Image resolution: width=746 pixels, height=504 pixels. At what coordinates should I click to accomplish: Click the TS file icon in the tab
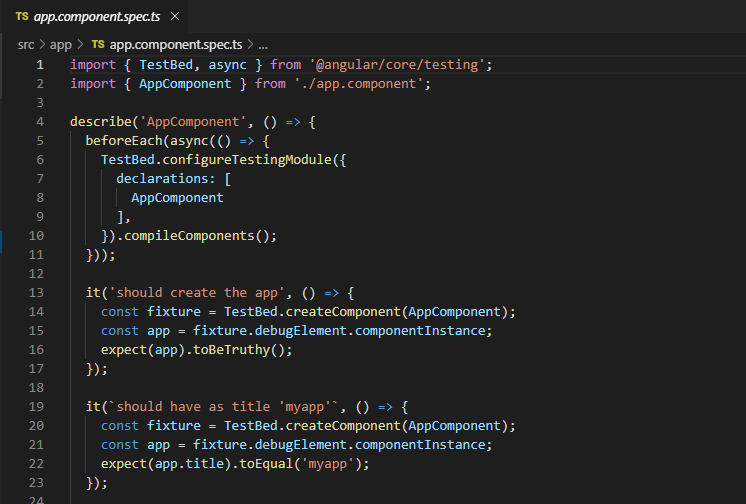point(22,16)
